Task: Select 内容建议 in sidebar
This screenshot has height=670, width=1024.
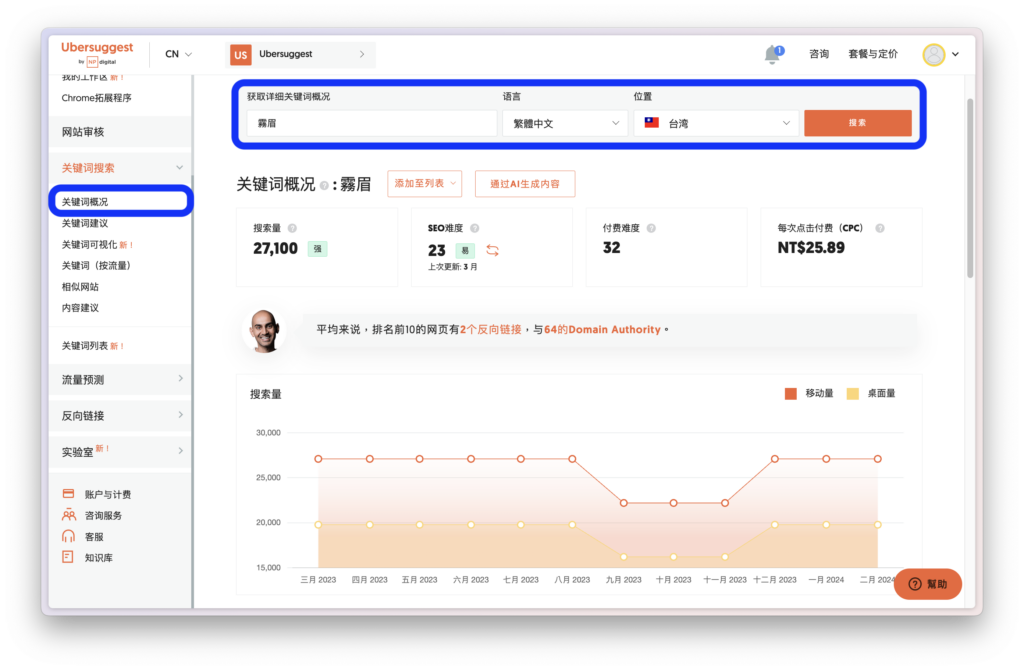Action: coord(80,308)
